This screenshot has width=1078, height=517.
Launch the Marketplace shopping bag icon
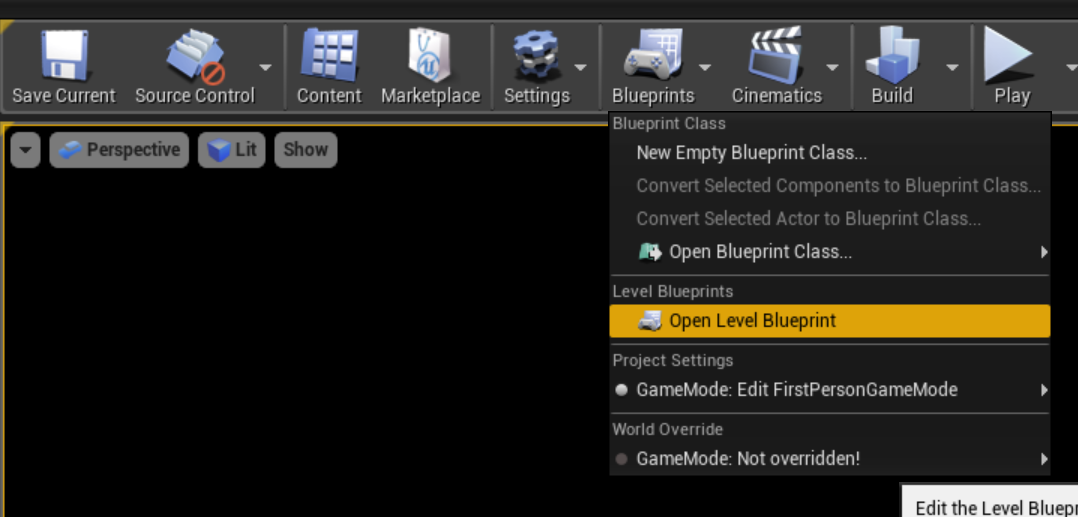(430, 56)
